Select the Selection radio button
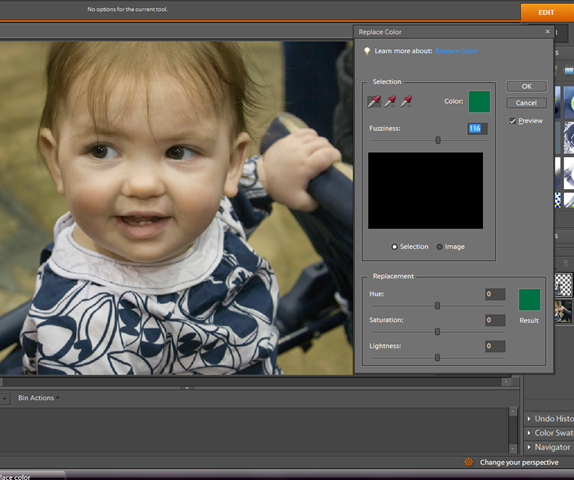The width and height of the screenshot is (574, 480). click(x=394, y=247)
